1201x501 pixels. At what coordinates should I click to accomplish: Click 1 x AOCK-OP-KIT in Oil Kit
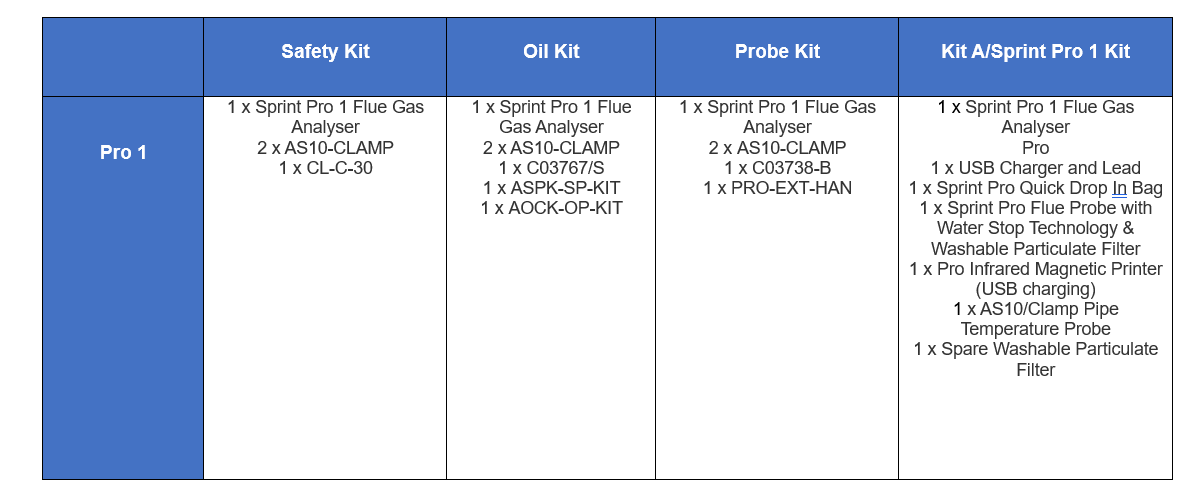point(551,208)
